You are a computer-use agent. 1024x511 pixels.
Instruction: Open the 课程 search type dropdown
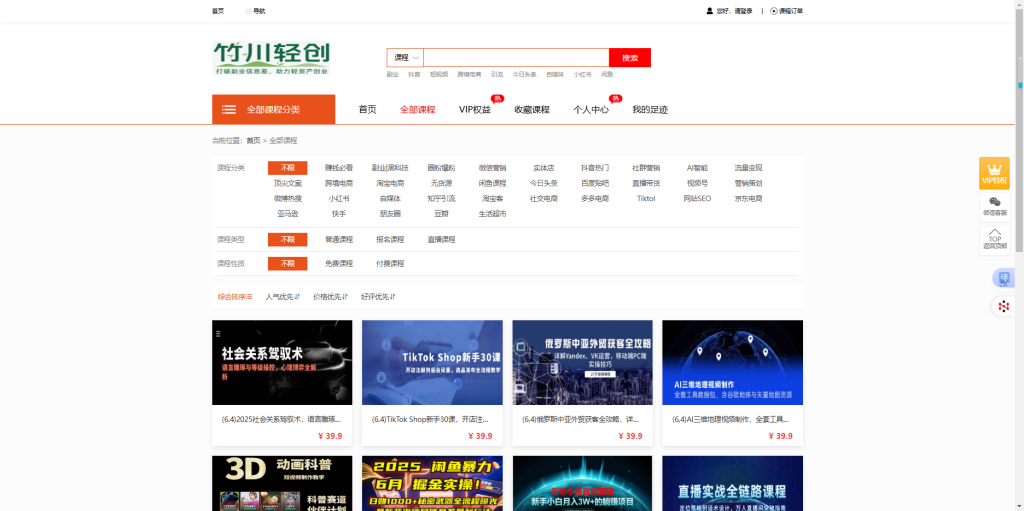click(x=406, y=58)
